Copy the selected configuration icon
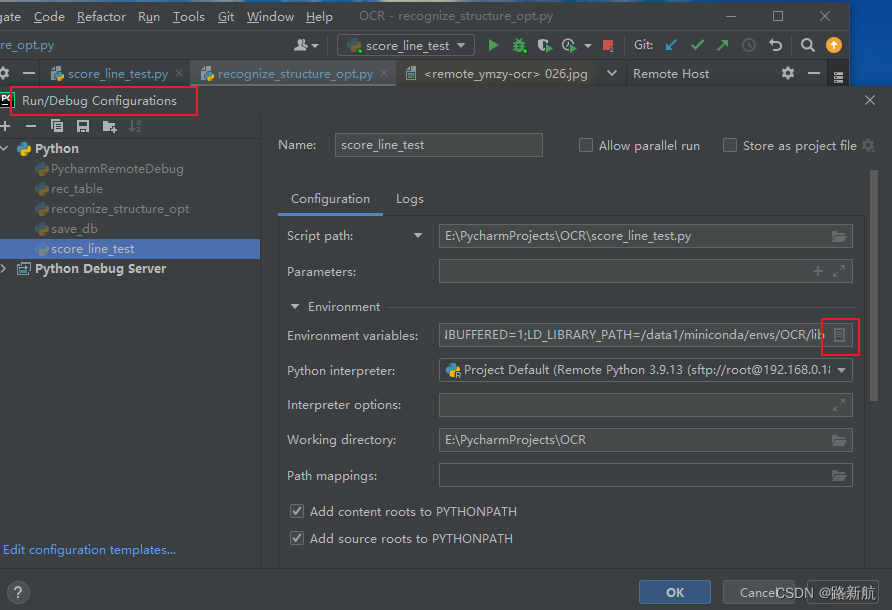 click(x=57, y=126)
